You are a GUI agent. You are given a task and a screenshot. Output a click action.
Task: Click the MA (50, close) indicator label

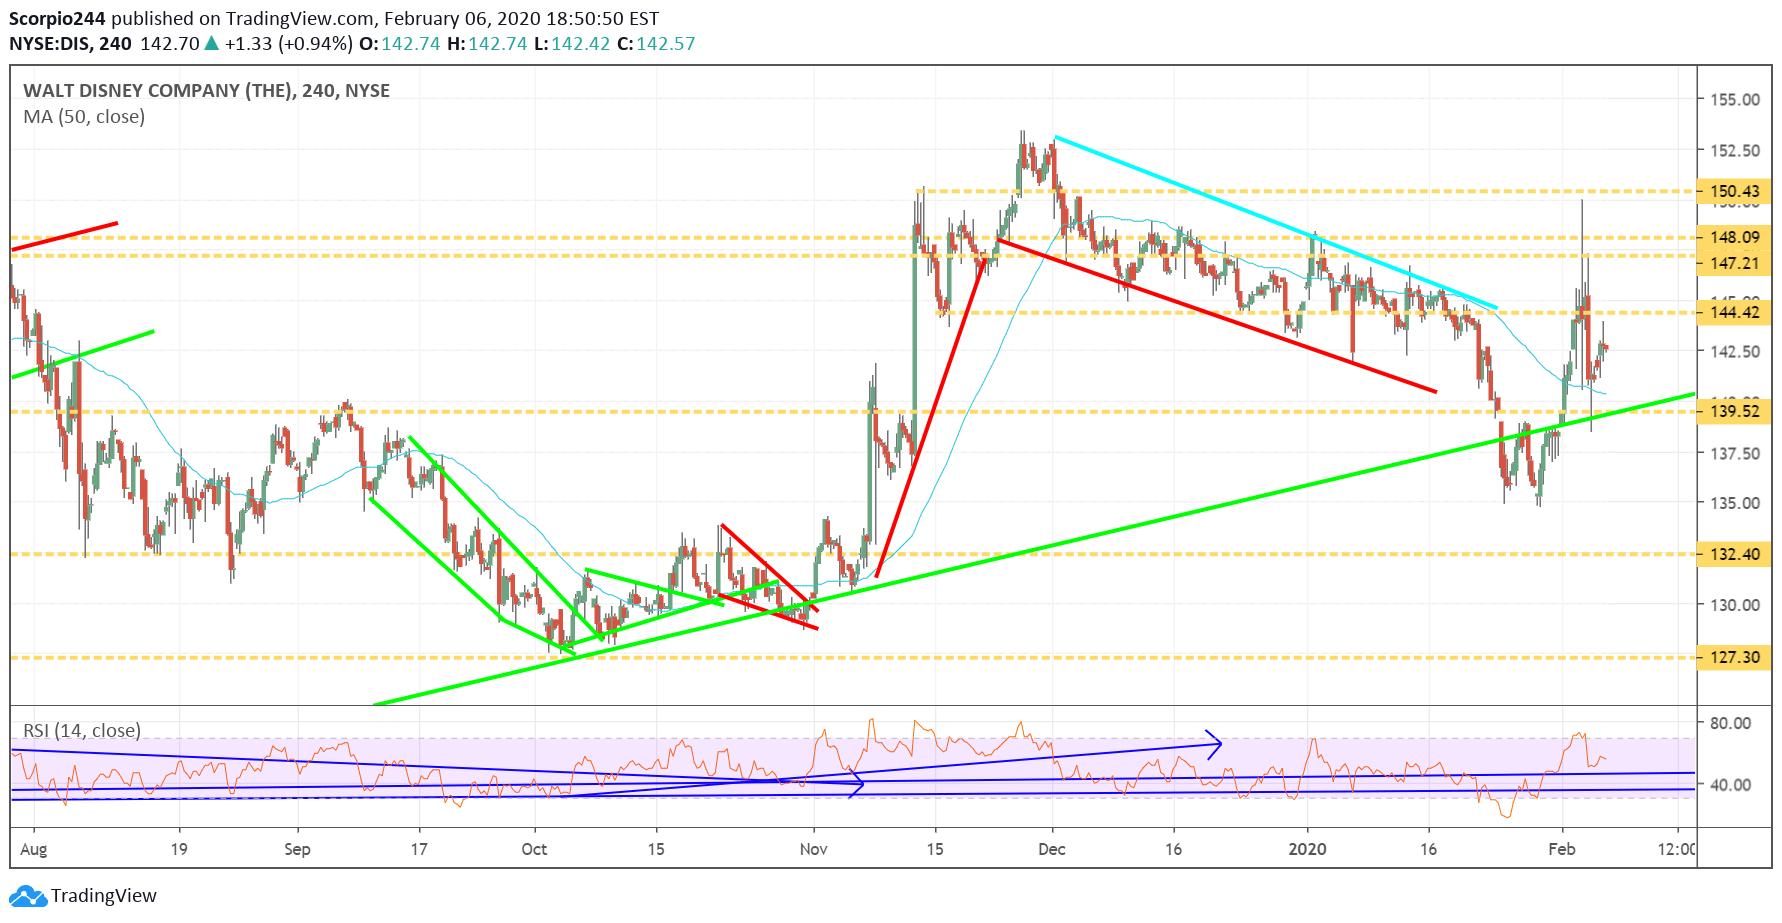click(x=84, y=117)
